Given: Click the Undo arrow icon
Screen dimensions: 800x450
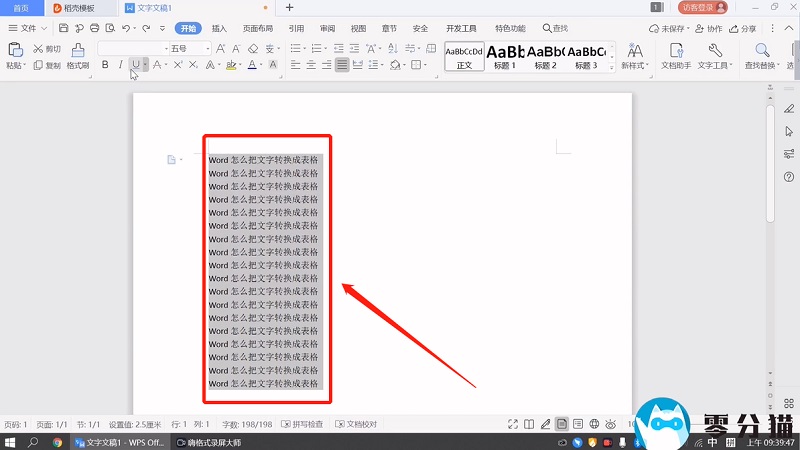Looking at the screenshot, I should pyautogui.click(x=123, y=29).
